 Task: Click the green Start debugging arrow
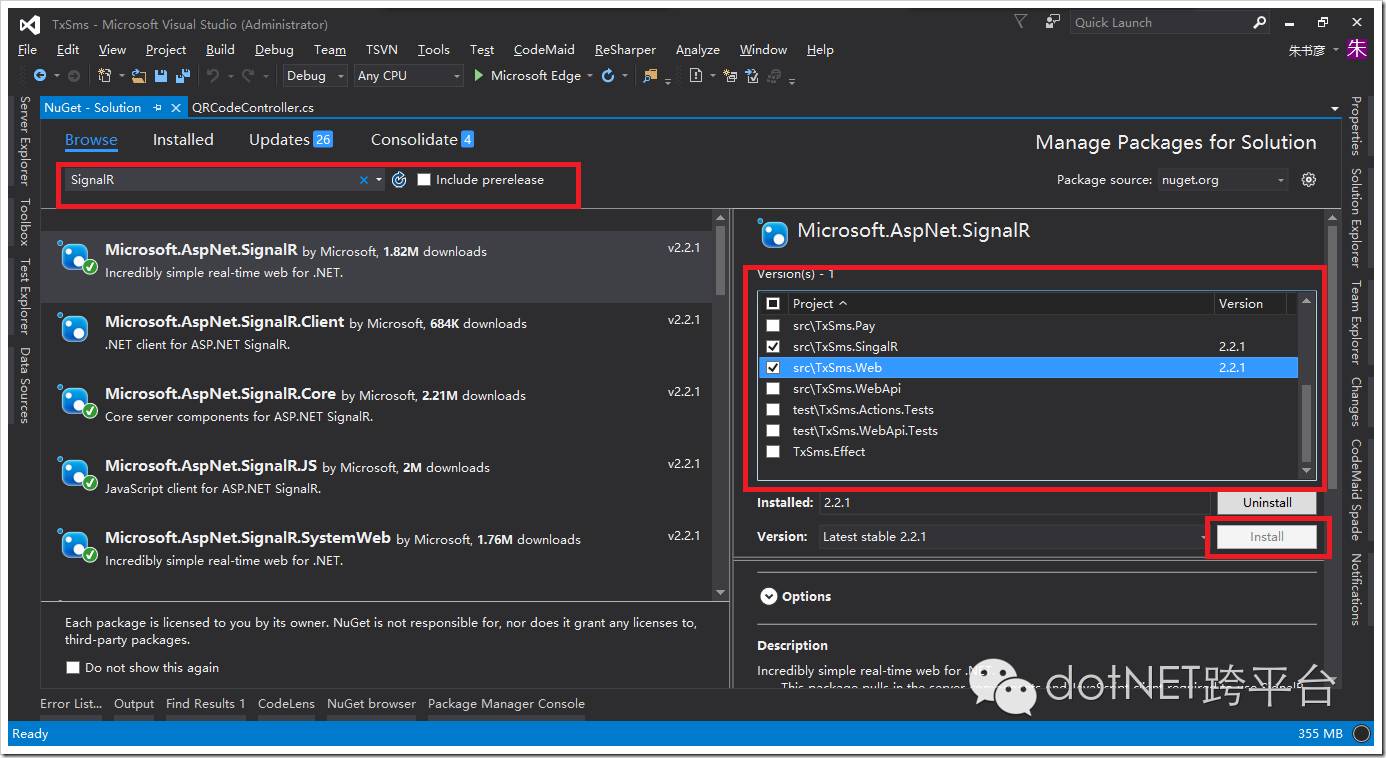(479, 76)
